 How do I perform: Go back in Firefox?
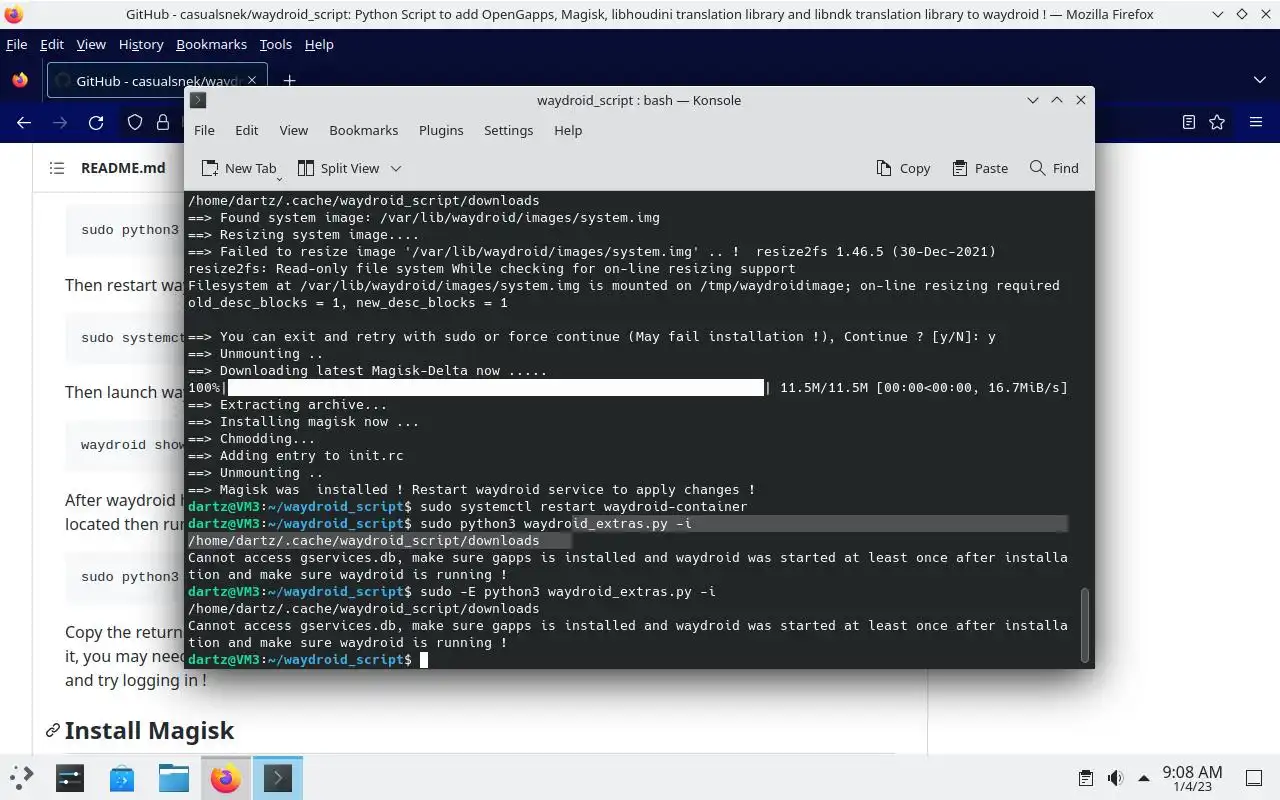coord(24,122)
